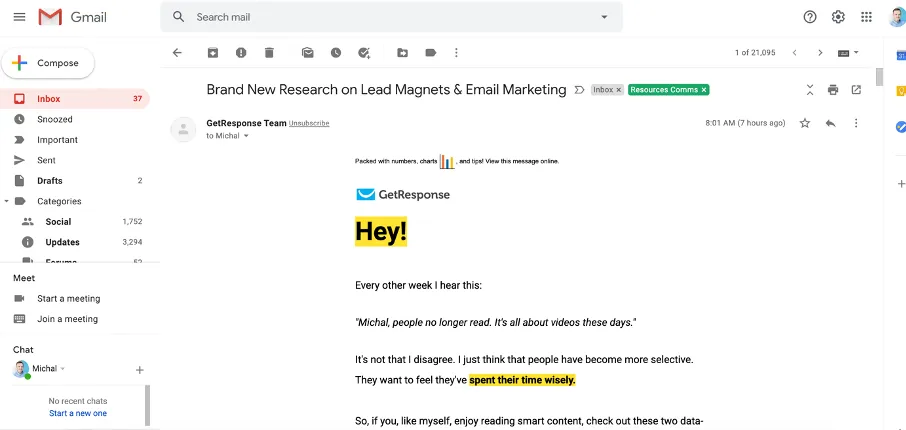Mark the email as unread
Viewport: 906px width, 430px height.
click(x=308, y=52)
